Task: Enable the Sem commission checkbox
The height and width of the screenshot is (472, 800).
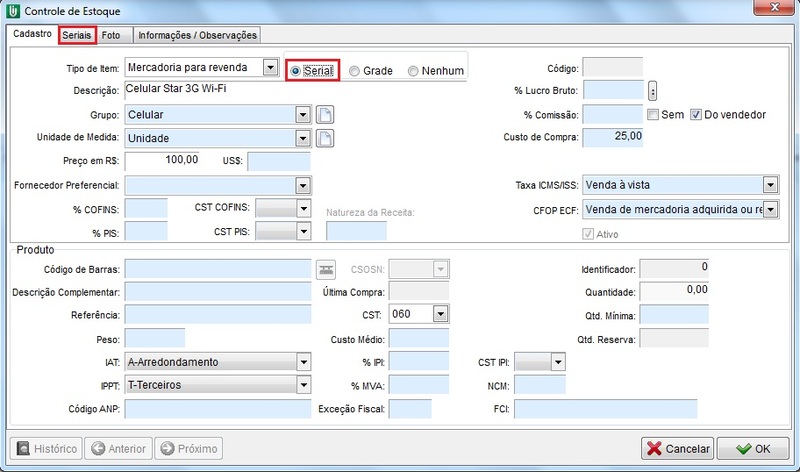Action: [652, 115]
